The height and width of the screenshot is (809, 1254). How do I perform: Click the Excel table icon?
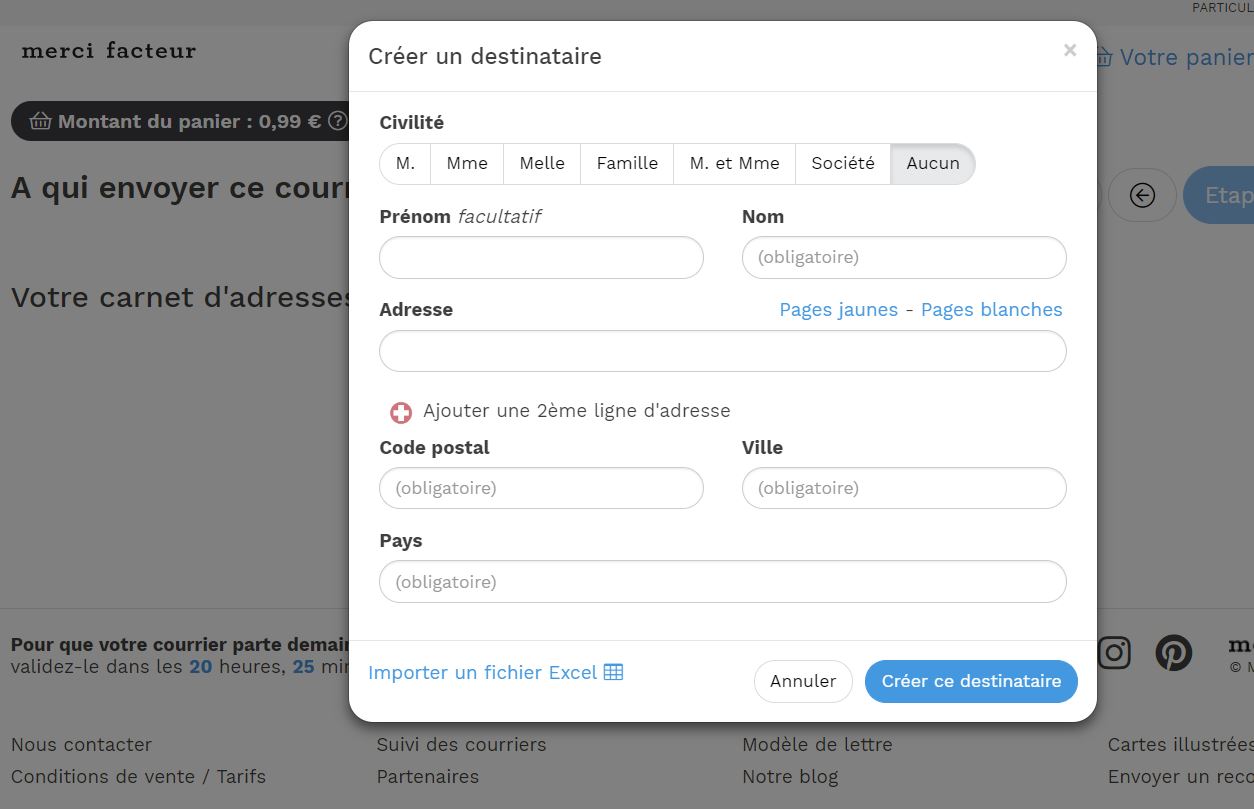(x=613, y=672)
